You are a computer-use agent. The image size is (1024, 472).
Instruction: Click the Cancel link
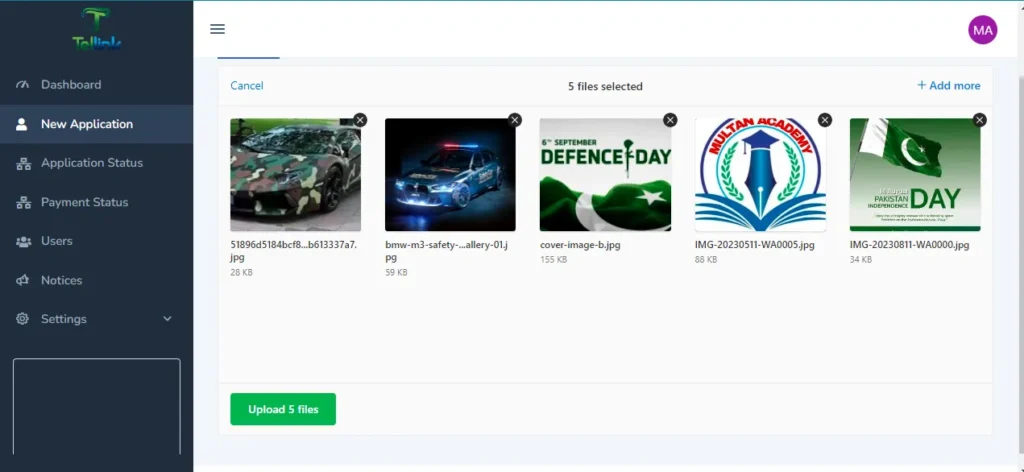pyautogui.click(x=247, y=86)
